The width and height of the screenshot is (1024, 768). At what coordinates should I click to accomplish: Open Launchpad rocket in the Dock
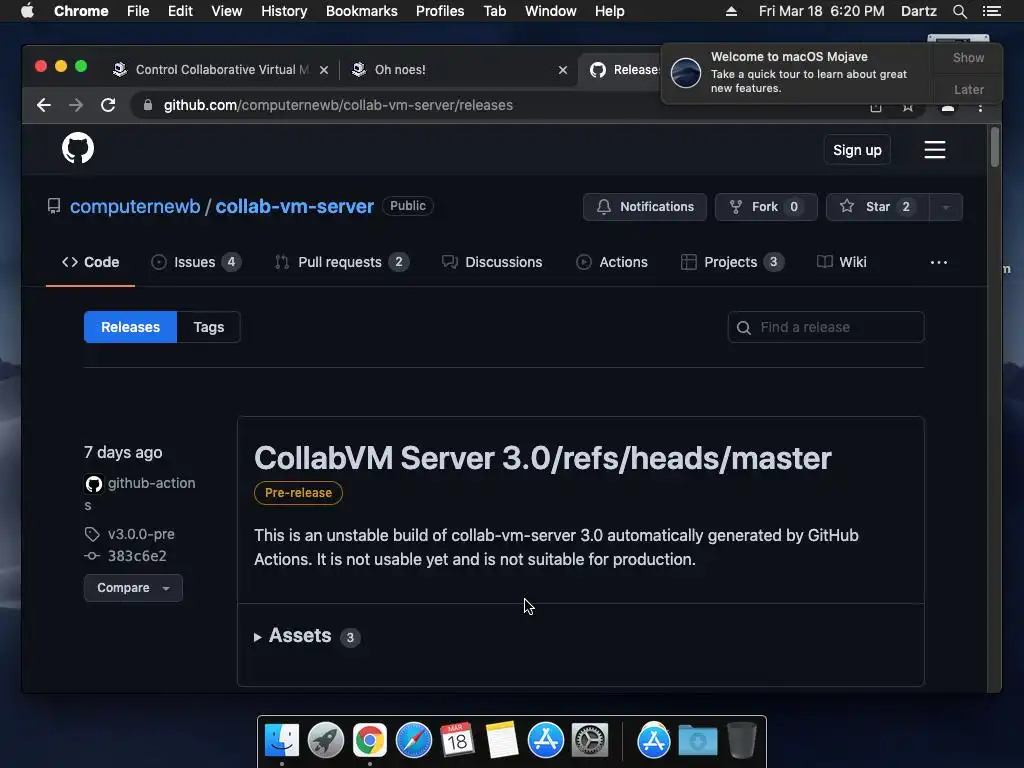[326, 740]
